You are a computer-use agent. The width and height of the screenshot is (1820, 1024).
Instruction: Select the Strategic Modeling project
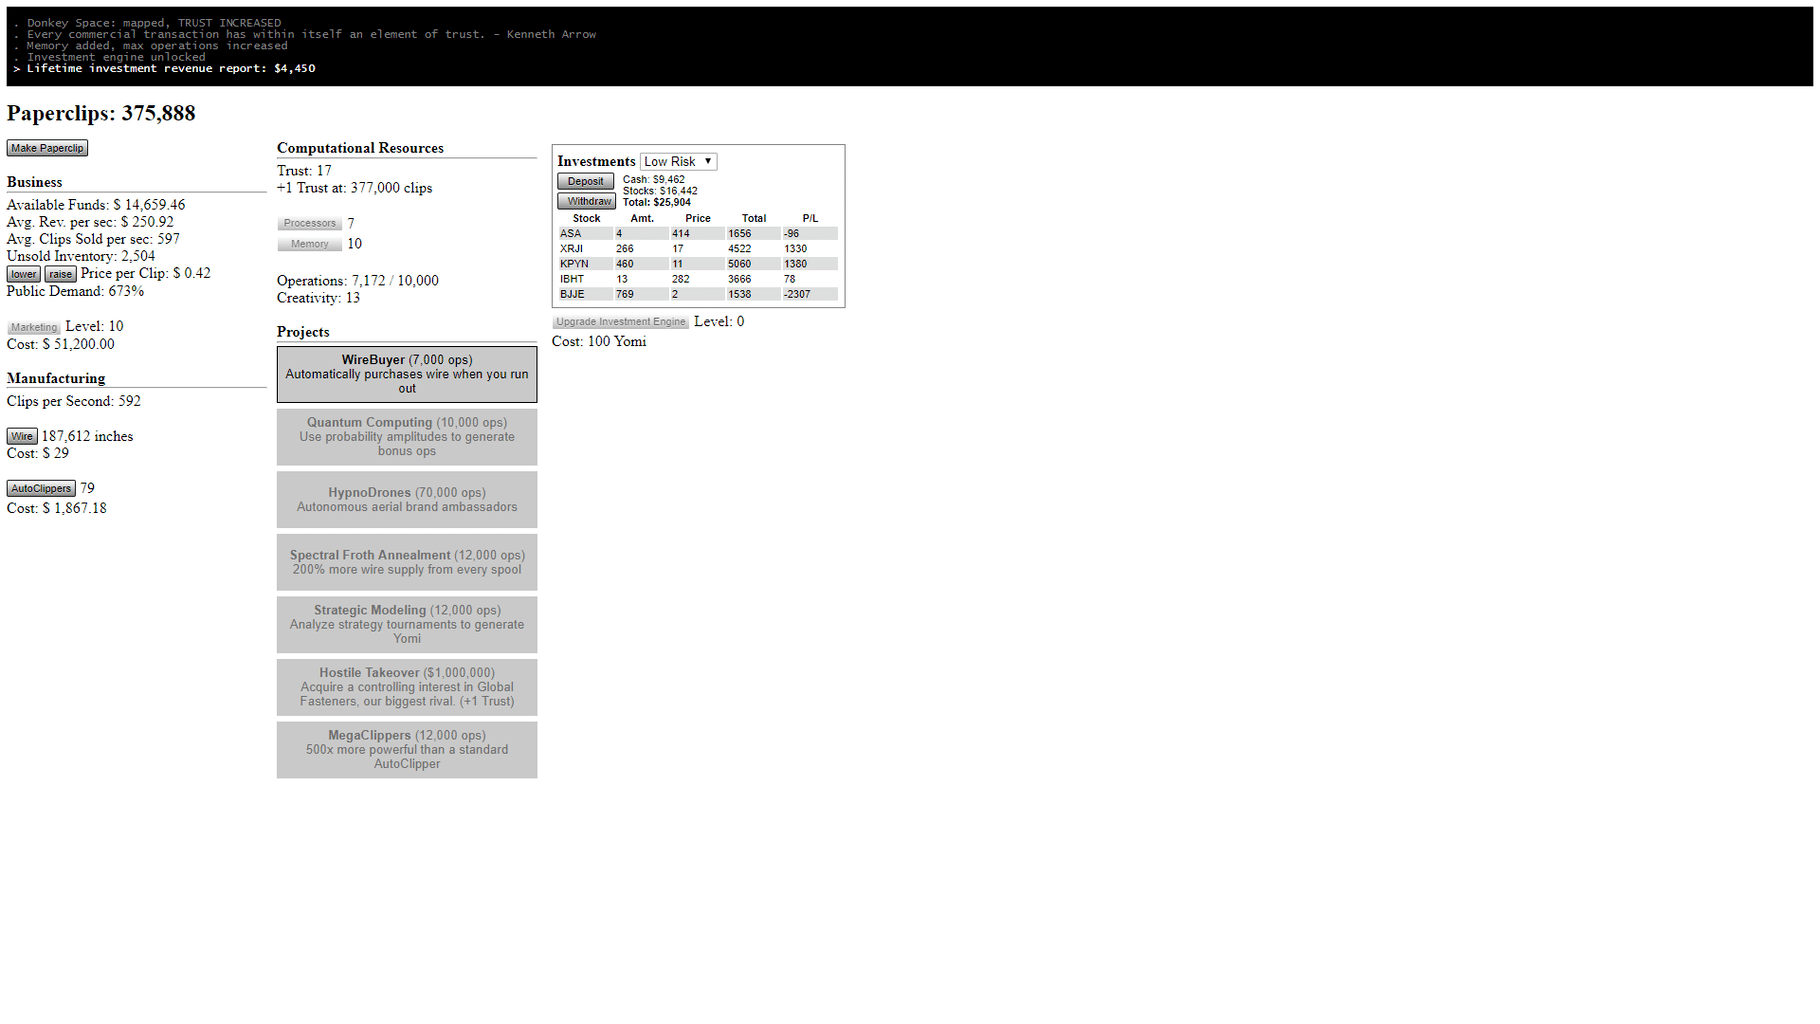click(407, 624)
